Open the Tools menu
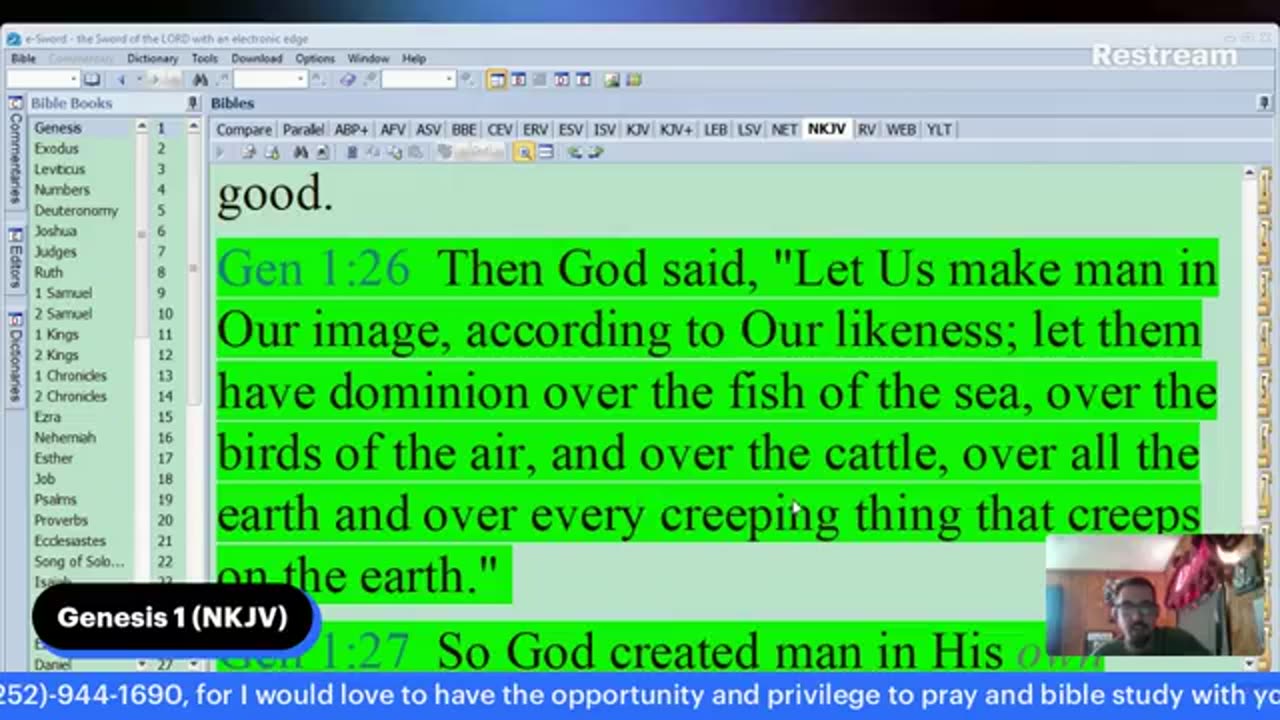The height and width of the screenshot is (720, 1280). point(204,59)
